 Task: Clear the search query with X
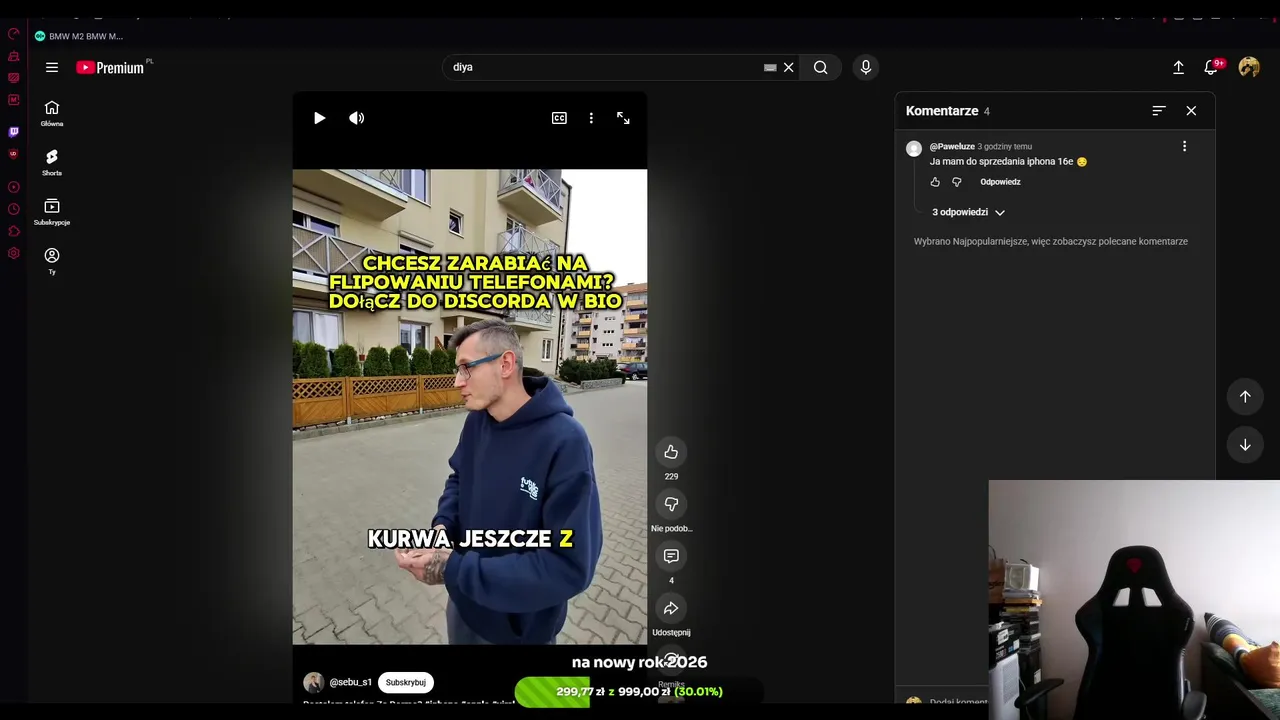tap(788, 67)
